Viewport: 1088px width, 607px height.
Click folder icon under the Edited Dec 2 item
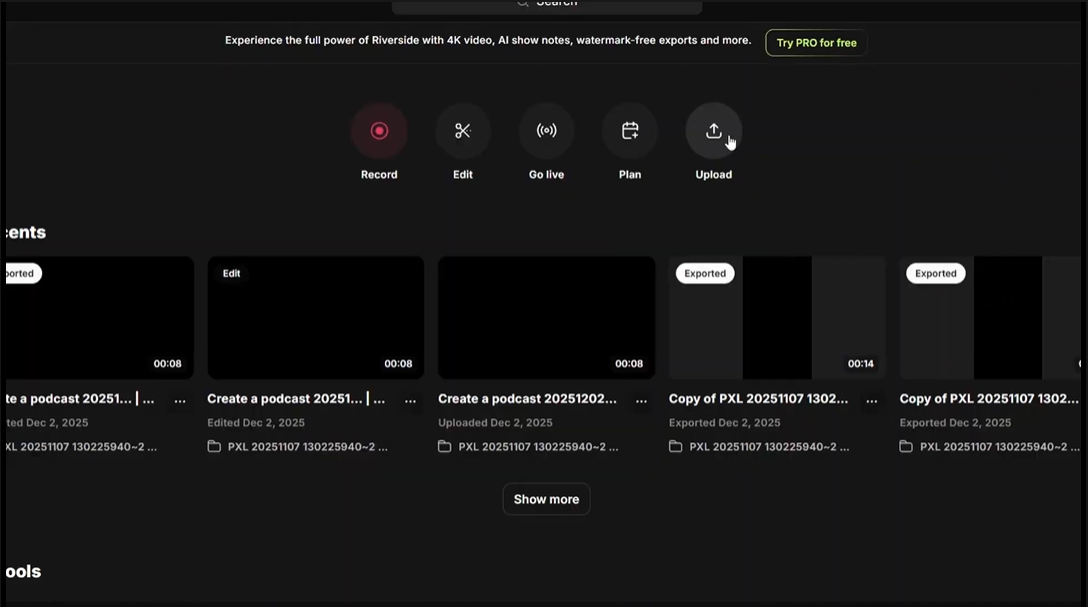click(214, 447)
